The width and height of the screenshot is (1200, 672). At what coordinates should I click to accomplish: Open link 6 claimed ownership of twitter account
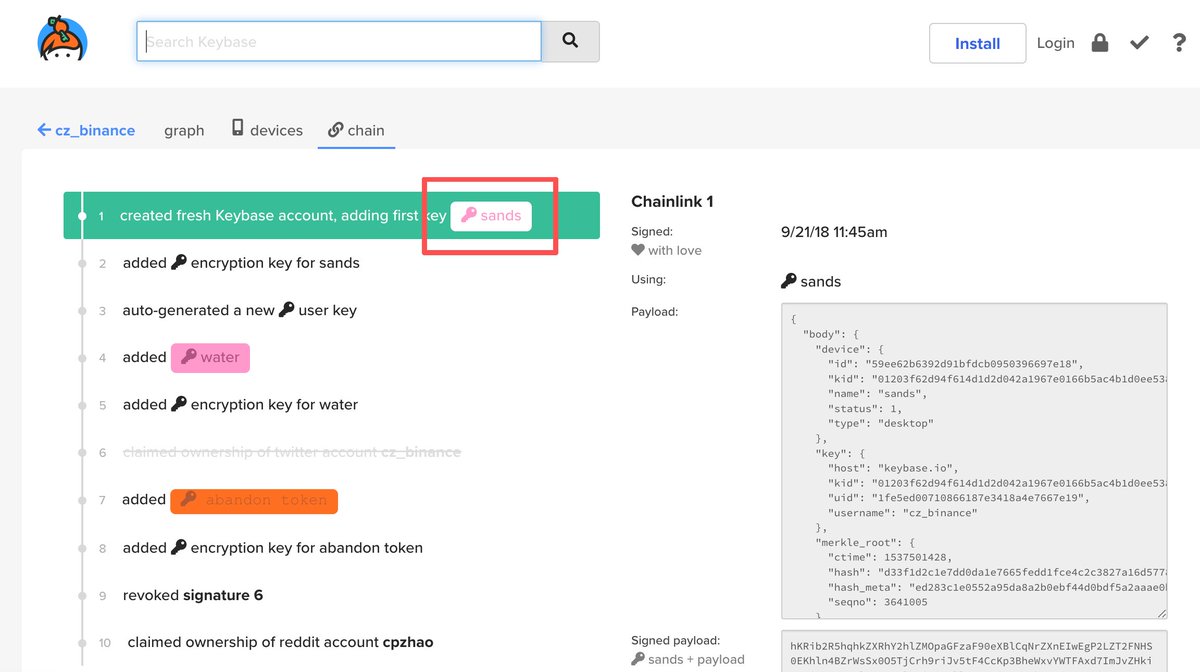[x=291, y=452]
